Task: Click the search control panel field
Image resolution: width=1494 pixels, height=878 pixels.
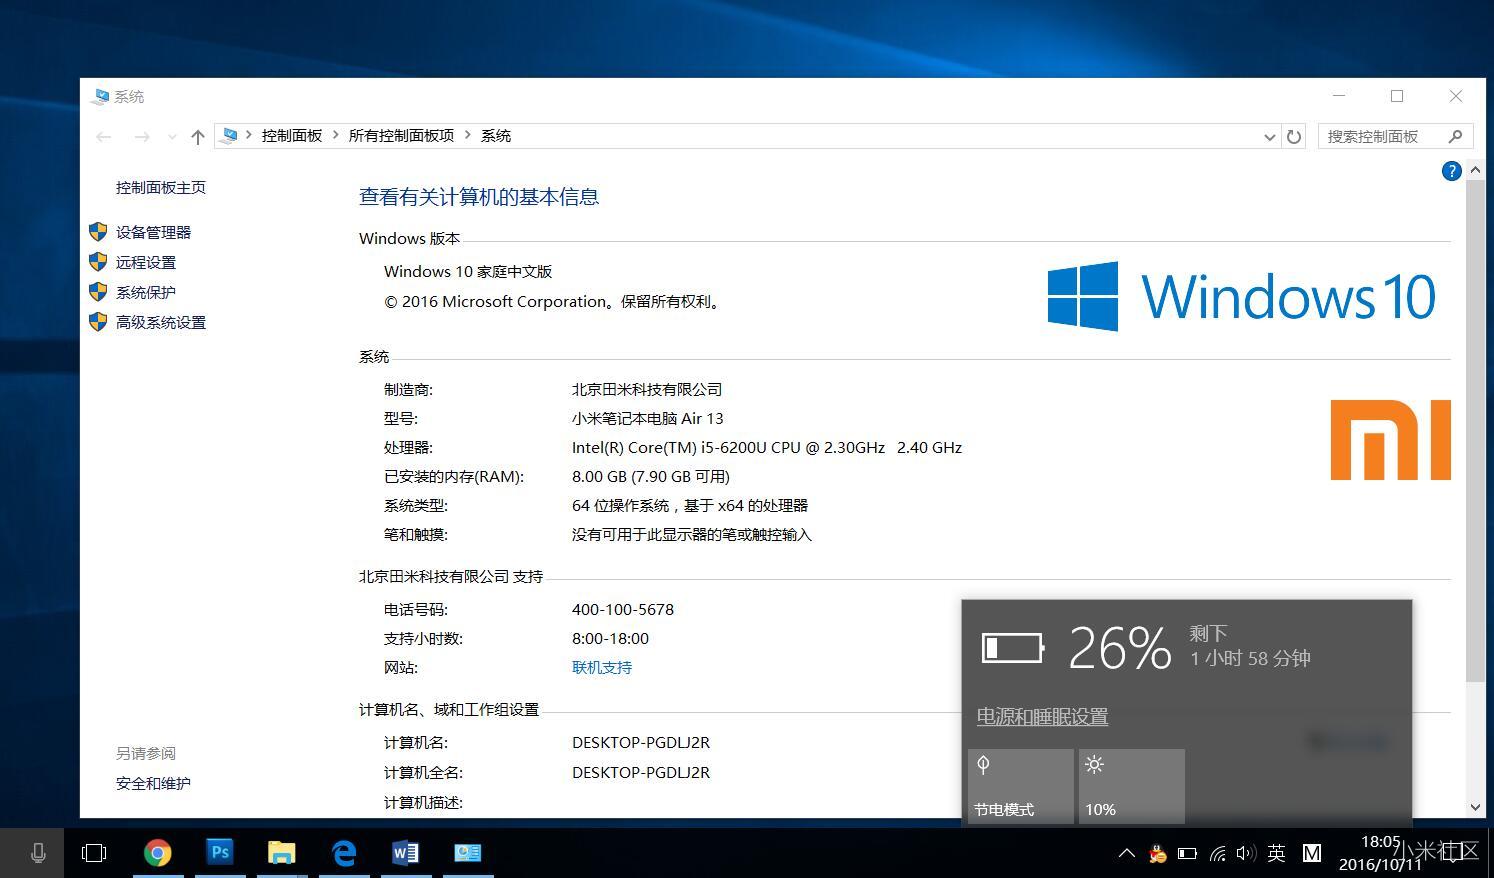Action: pyautogui.click(x=1383, y=136)
